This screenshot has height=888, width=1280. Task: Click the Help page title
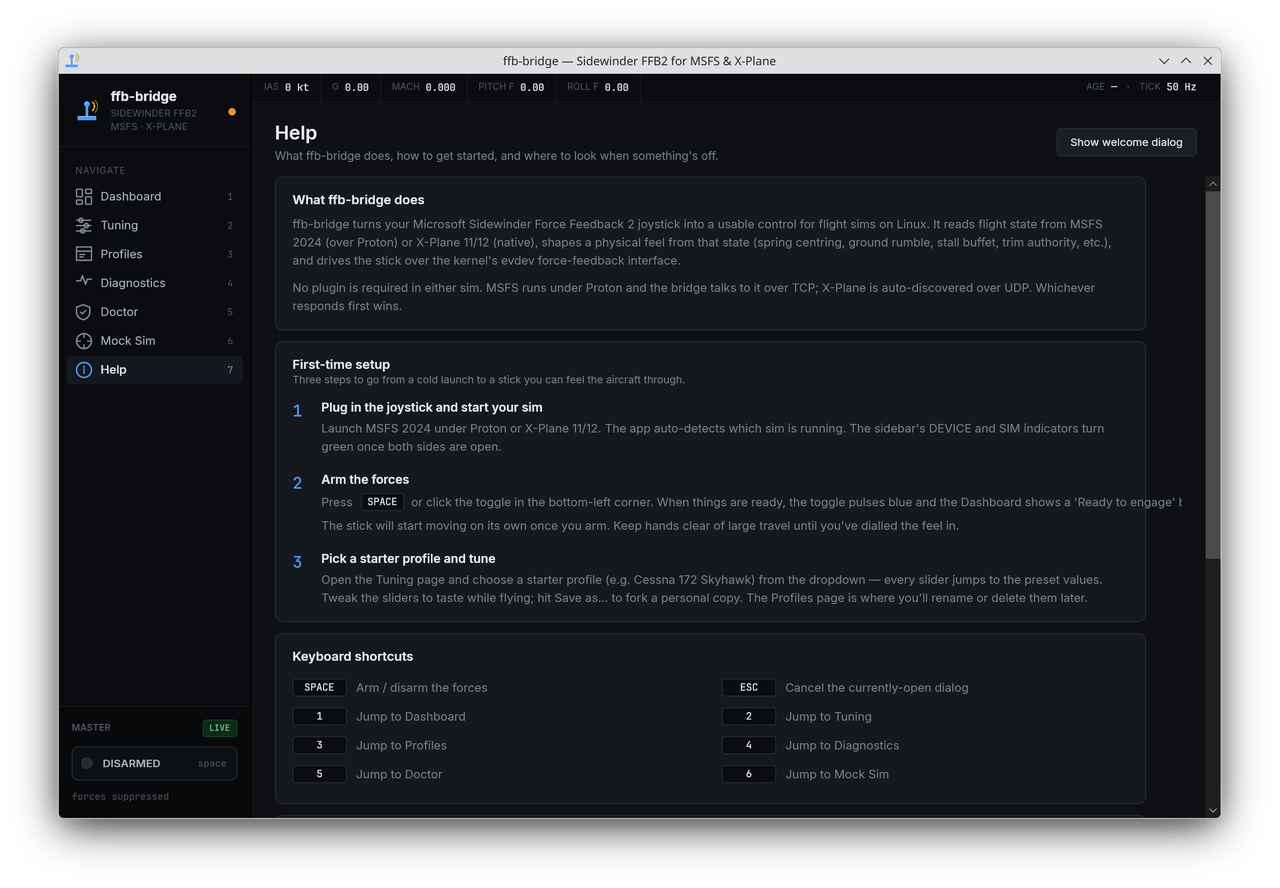(296, 133)
